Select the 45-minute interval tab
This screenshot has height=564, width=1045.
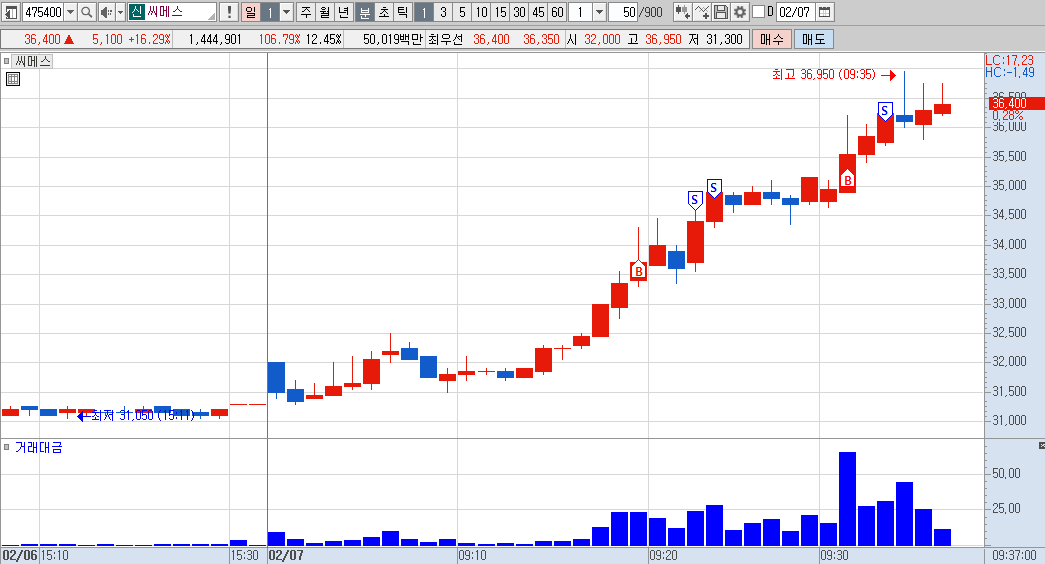coord(538,12)
